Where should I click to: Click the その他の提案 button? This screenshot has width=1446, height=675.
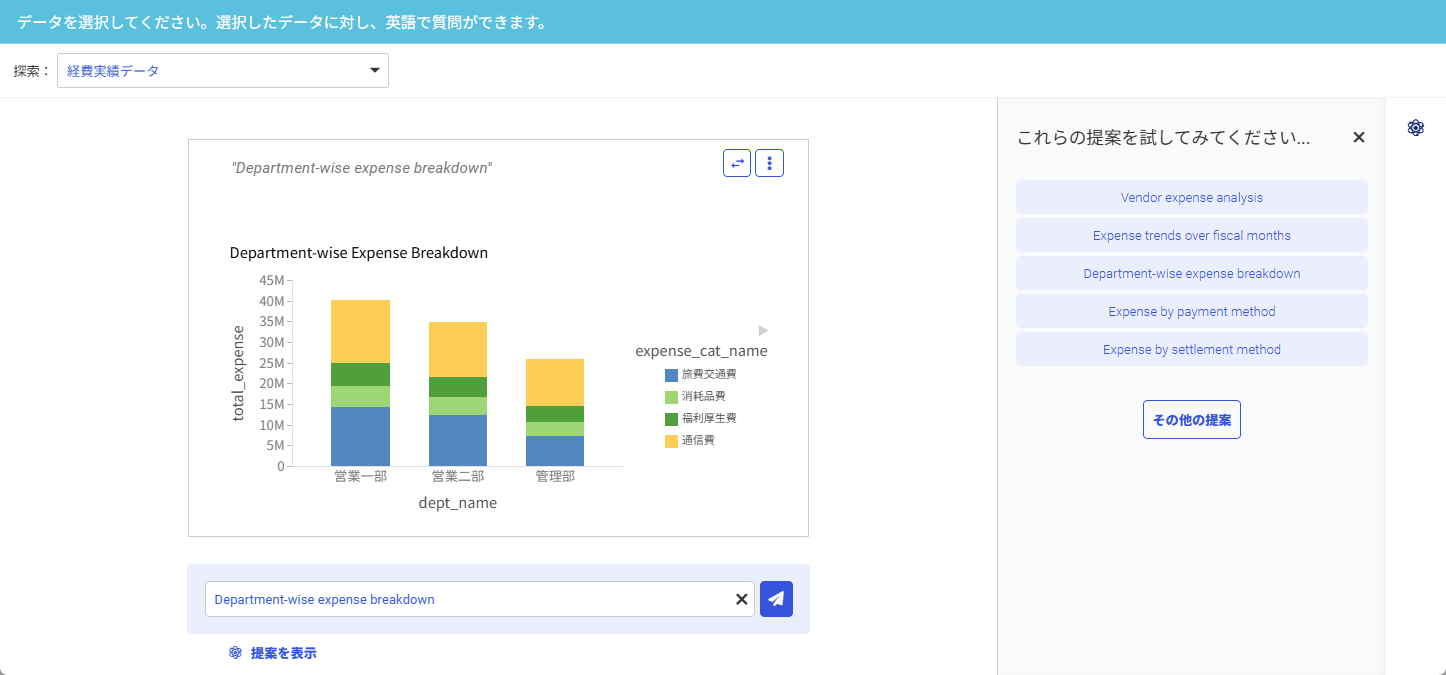[x=1192, y=420]
